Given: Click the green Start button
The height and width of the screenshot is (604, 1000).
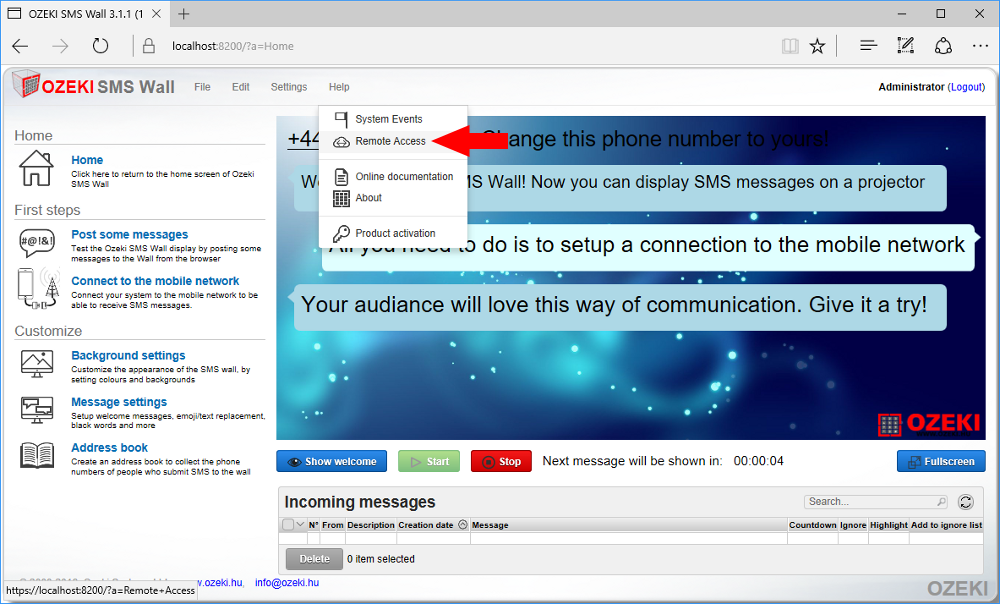Looking at the screenshot, I should [x=429, y=461].
